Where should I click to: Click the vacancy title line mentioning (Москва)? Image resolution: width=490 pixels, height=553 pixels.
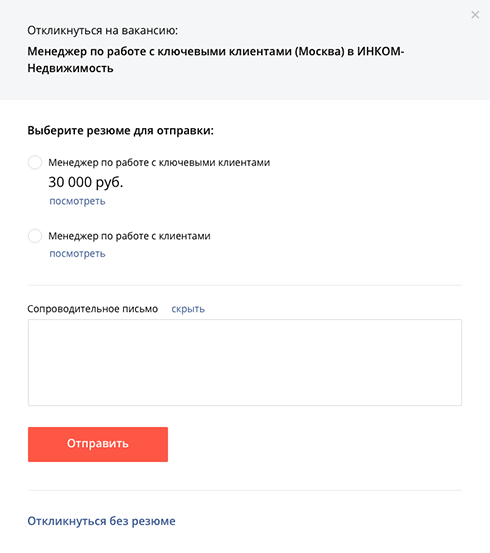pyautogui.click(x=216, y=51)
